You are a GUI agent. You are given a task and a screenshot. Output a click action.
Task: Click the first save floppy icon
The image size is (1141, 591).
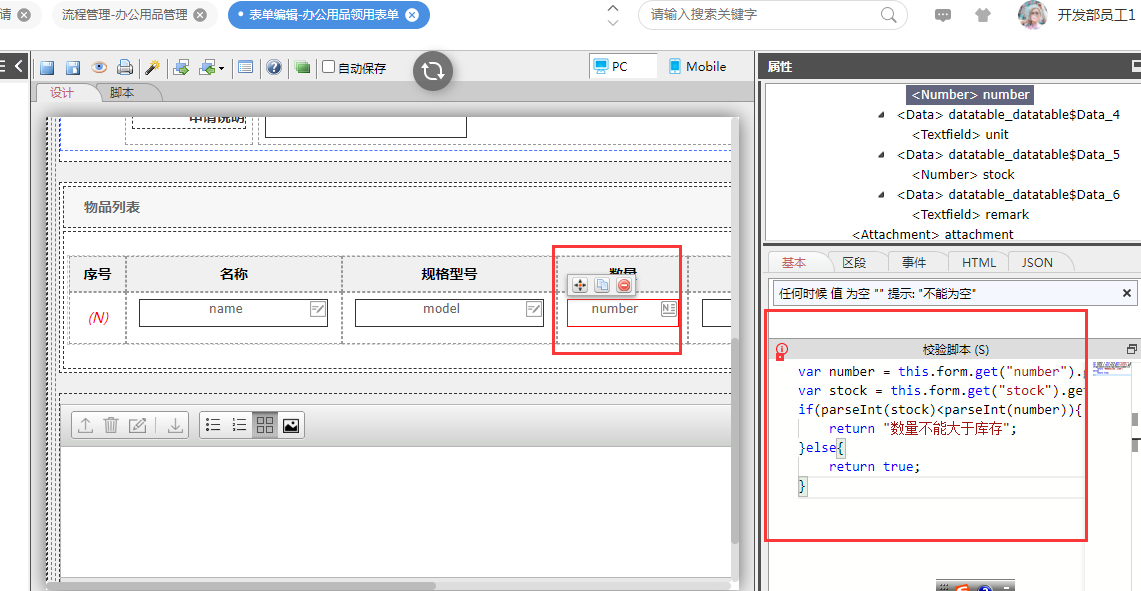(47, 68)
